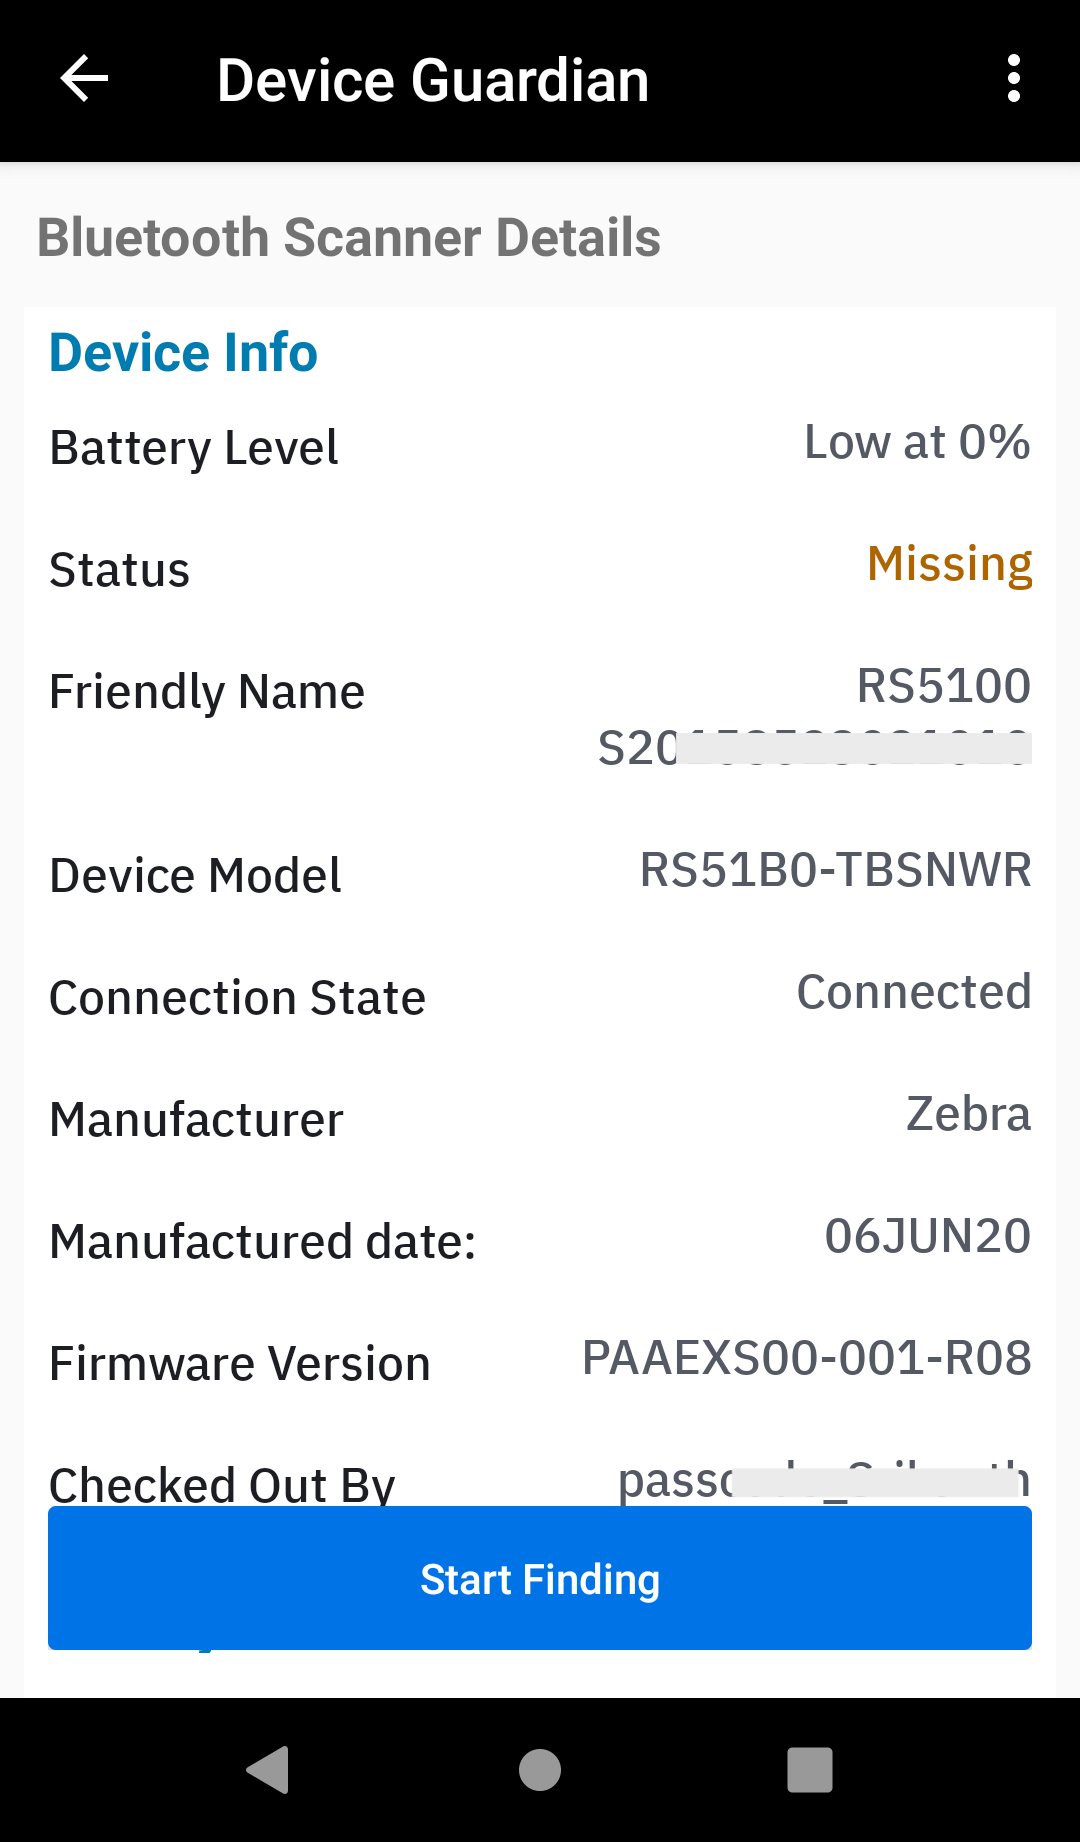The width and height of the screenshot is (1080, 1842).
Task: Select the Checked Out By label
Action: point(222,1484)
